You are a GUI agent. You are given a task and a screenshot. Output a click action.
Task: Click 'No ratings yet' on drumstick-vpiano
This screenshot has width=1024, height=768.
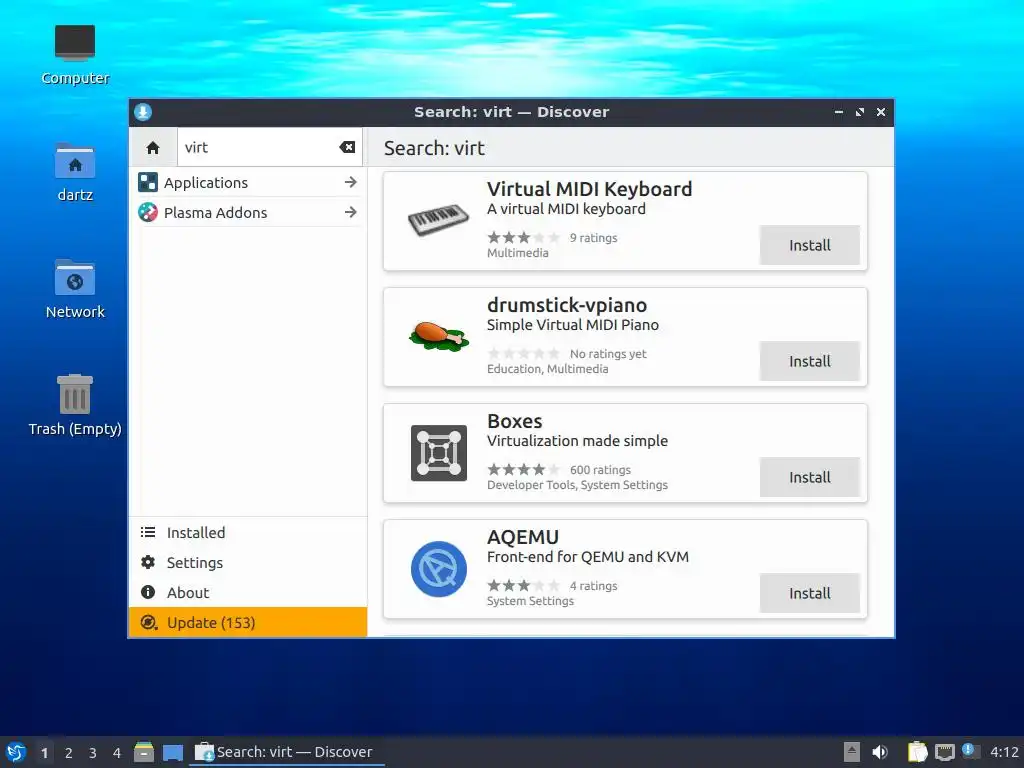point(608,354)
